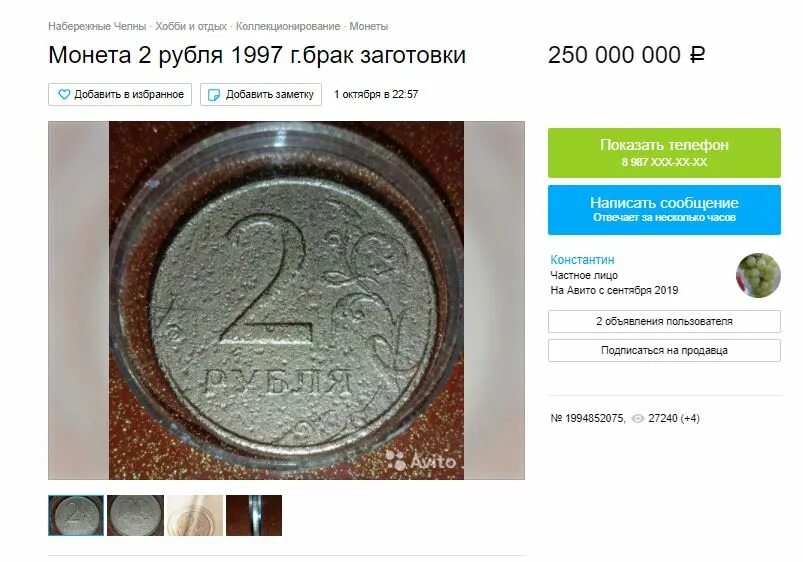Click the Avito watermark on photo
The width and height of the screenshot is (803, 562).
(420, 460)
